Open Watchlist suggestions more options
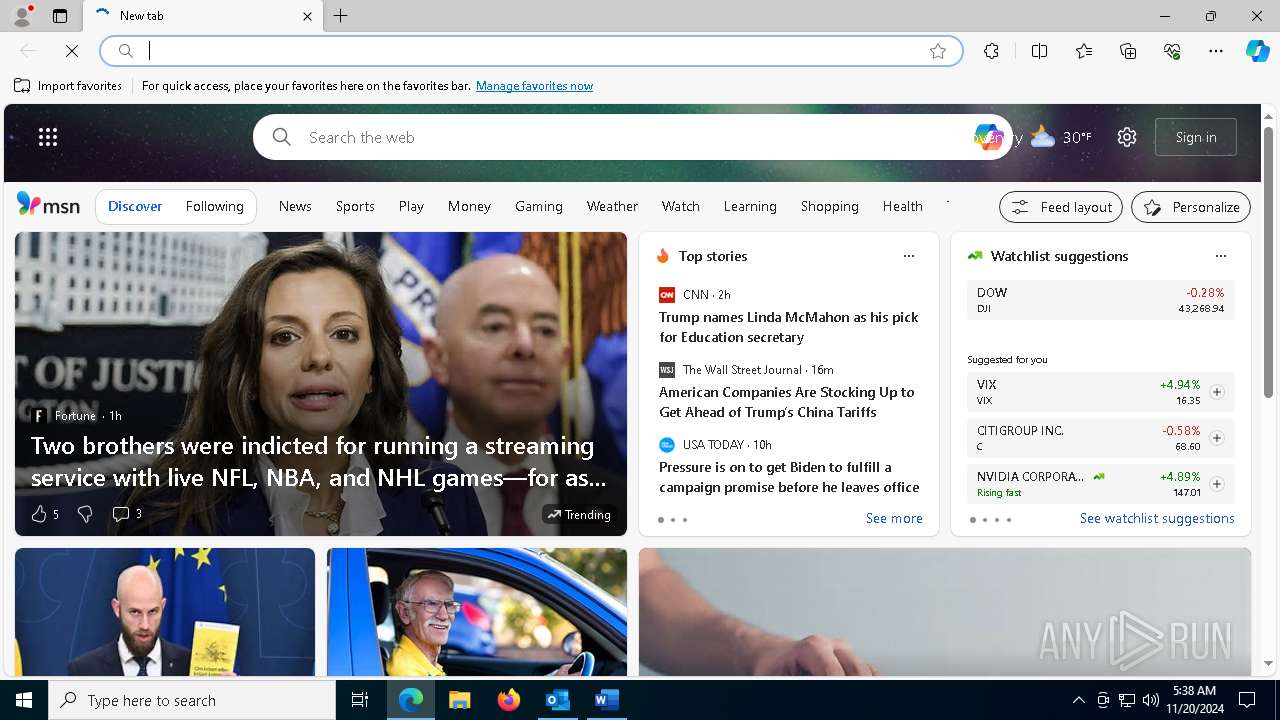Image resolution: width=1280 pixels, height=720 pixels. [x=1221, y=256]
